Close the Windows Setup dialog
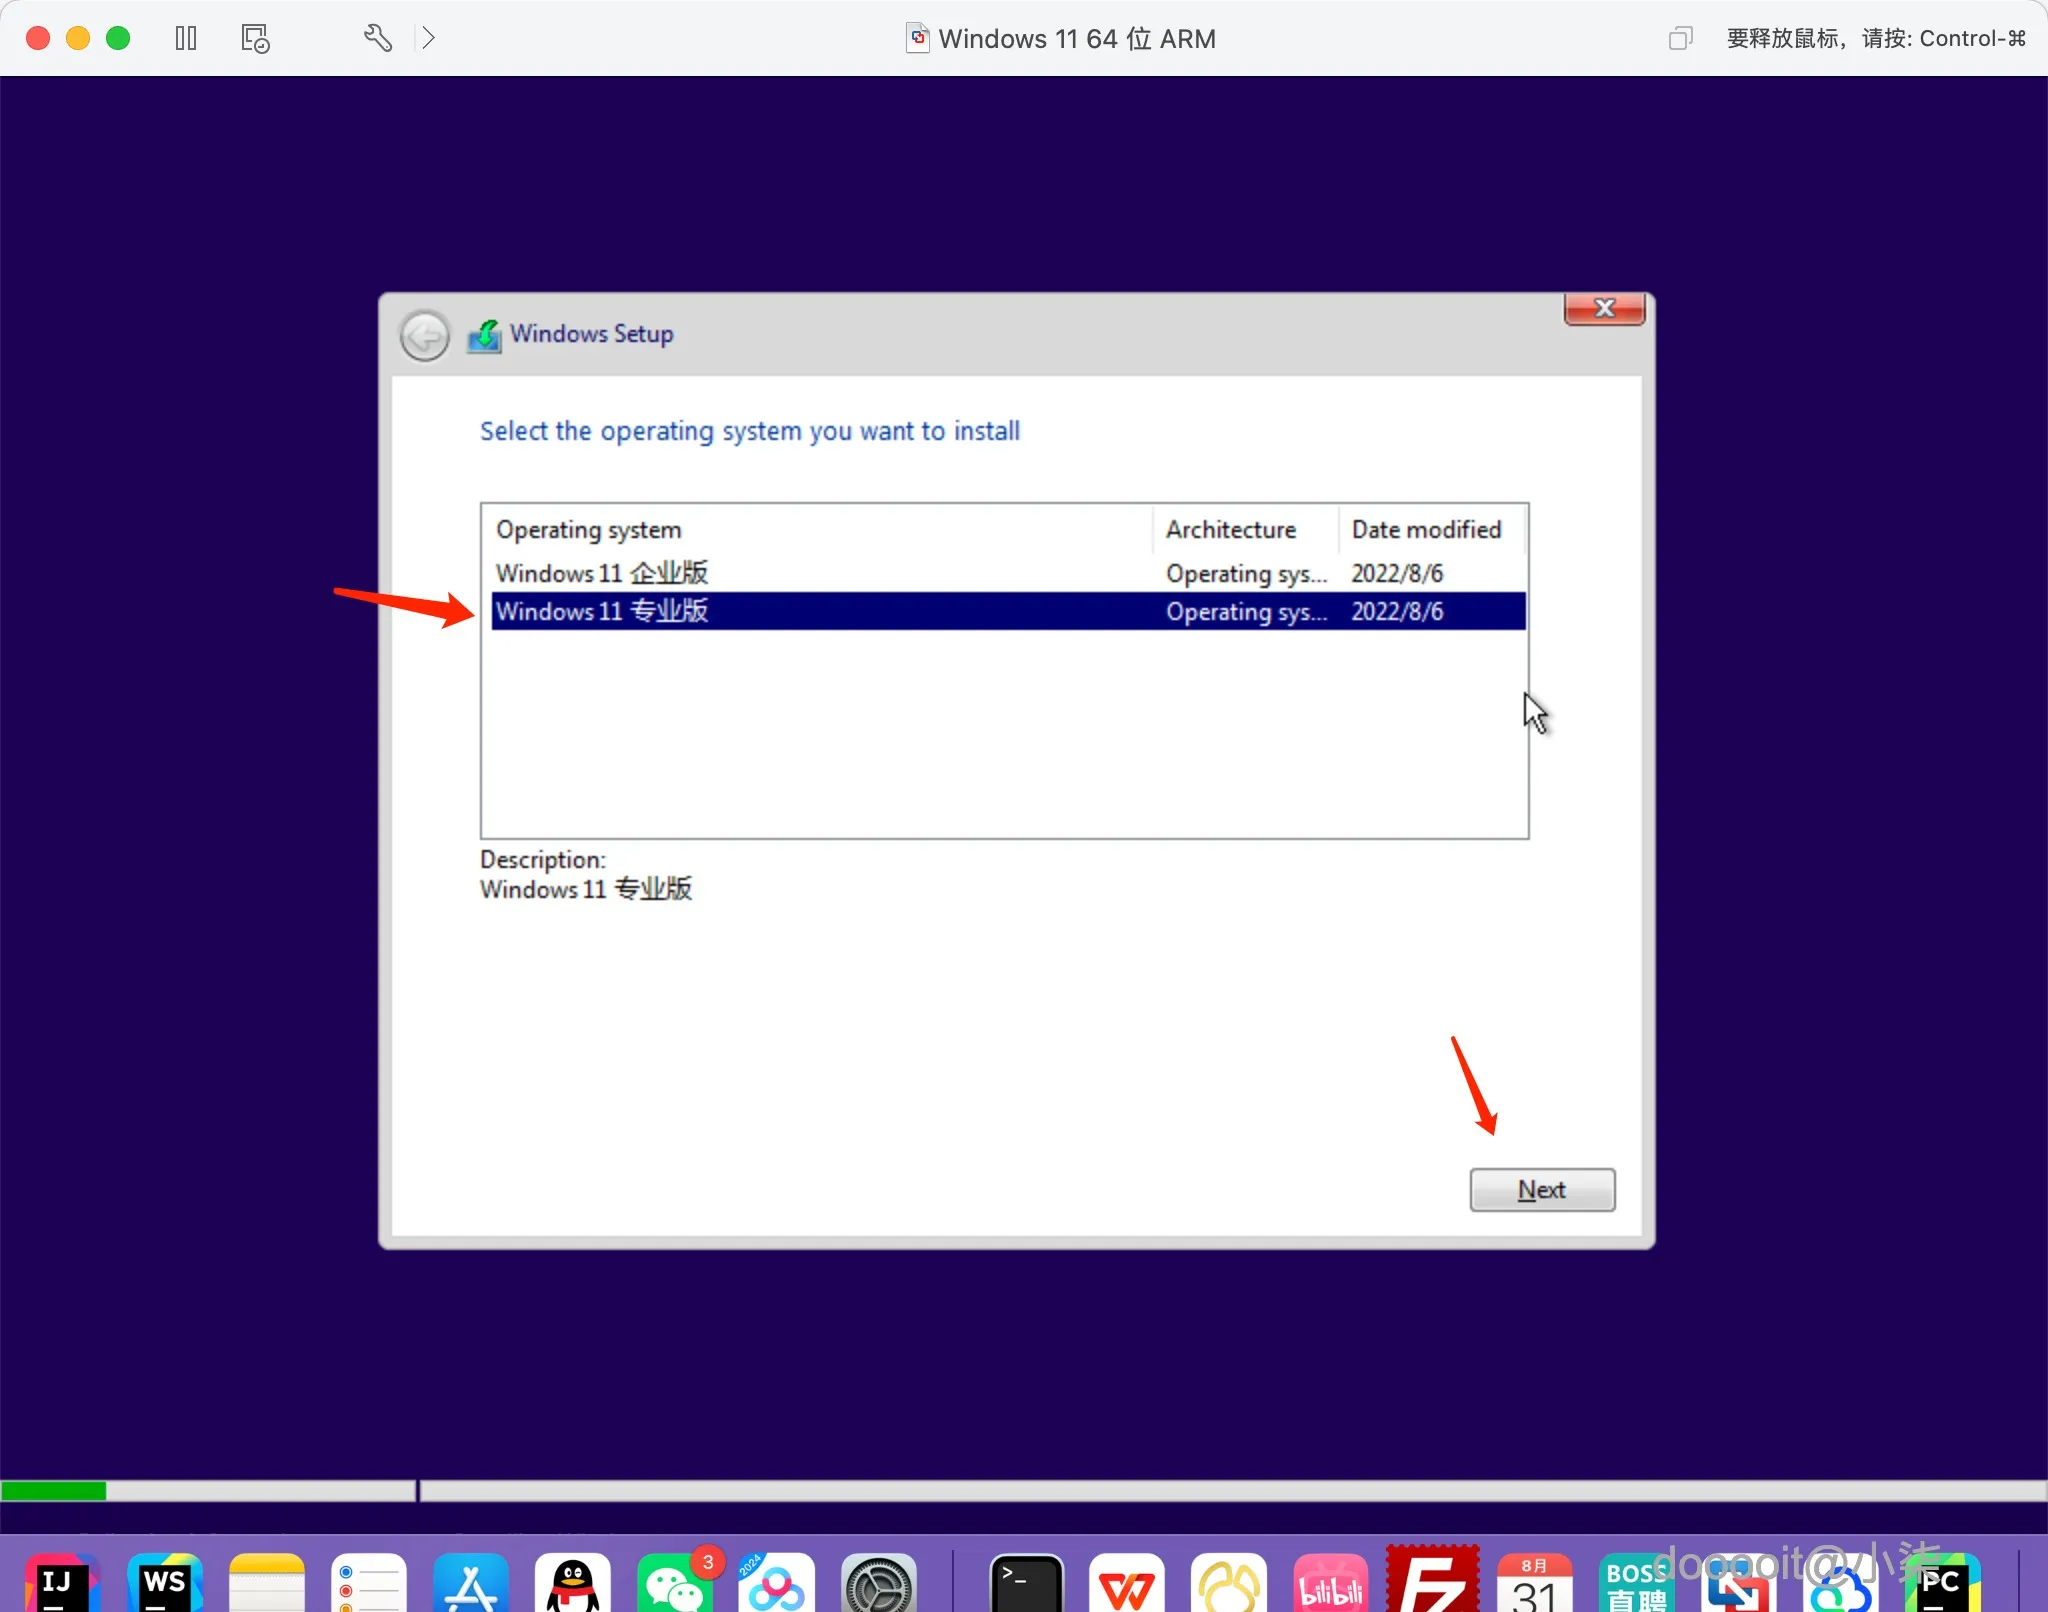Image resolution: width=2048 pixels, height=1612 pixels. click(1603, 309)
